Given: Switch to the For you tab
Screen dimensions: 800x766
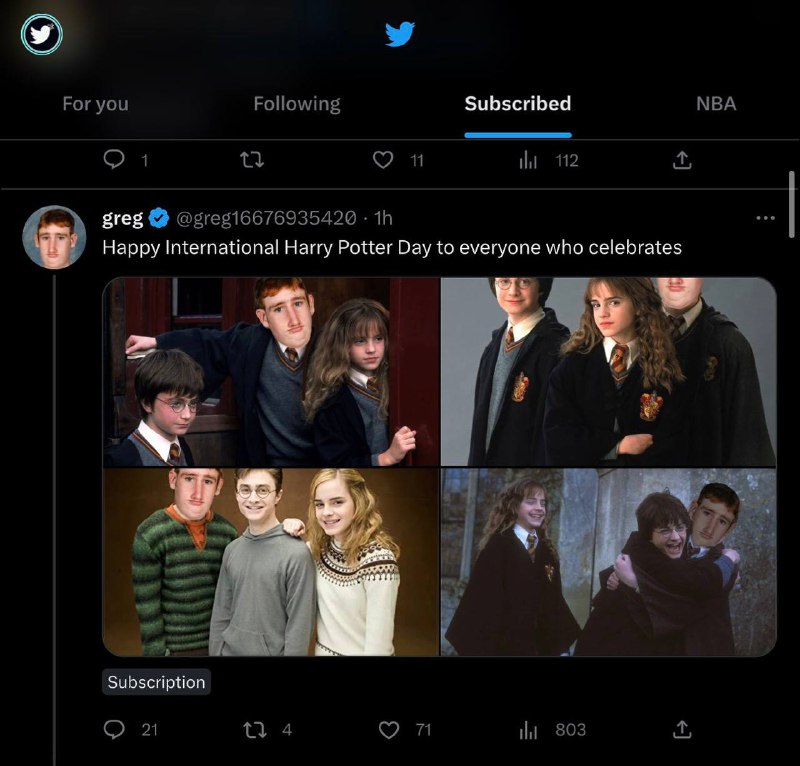Looking at the screenshot, I should point(95,104).
